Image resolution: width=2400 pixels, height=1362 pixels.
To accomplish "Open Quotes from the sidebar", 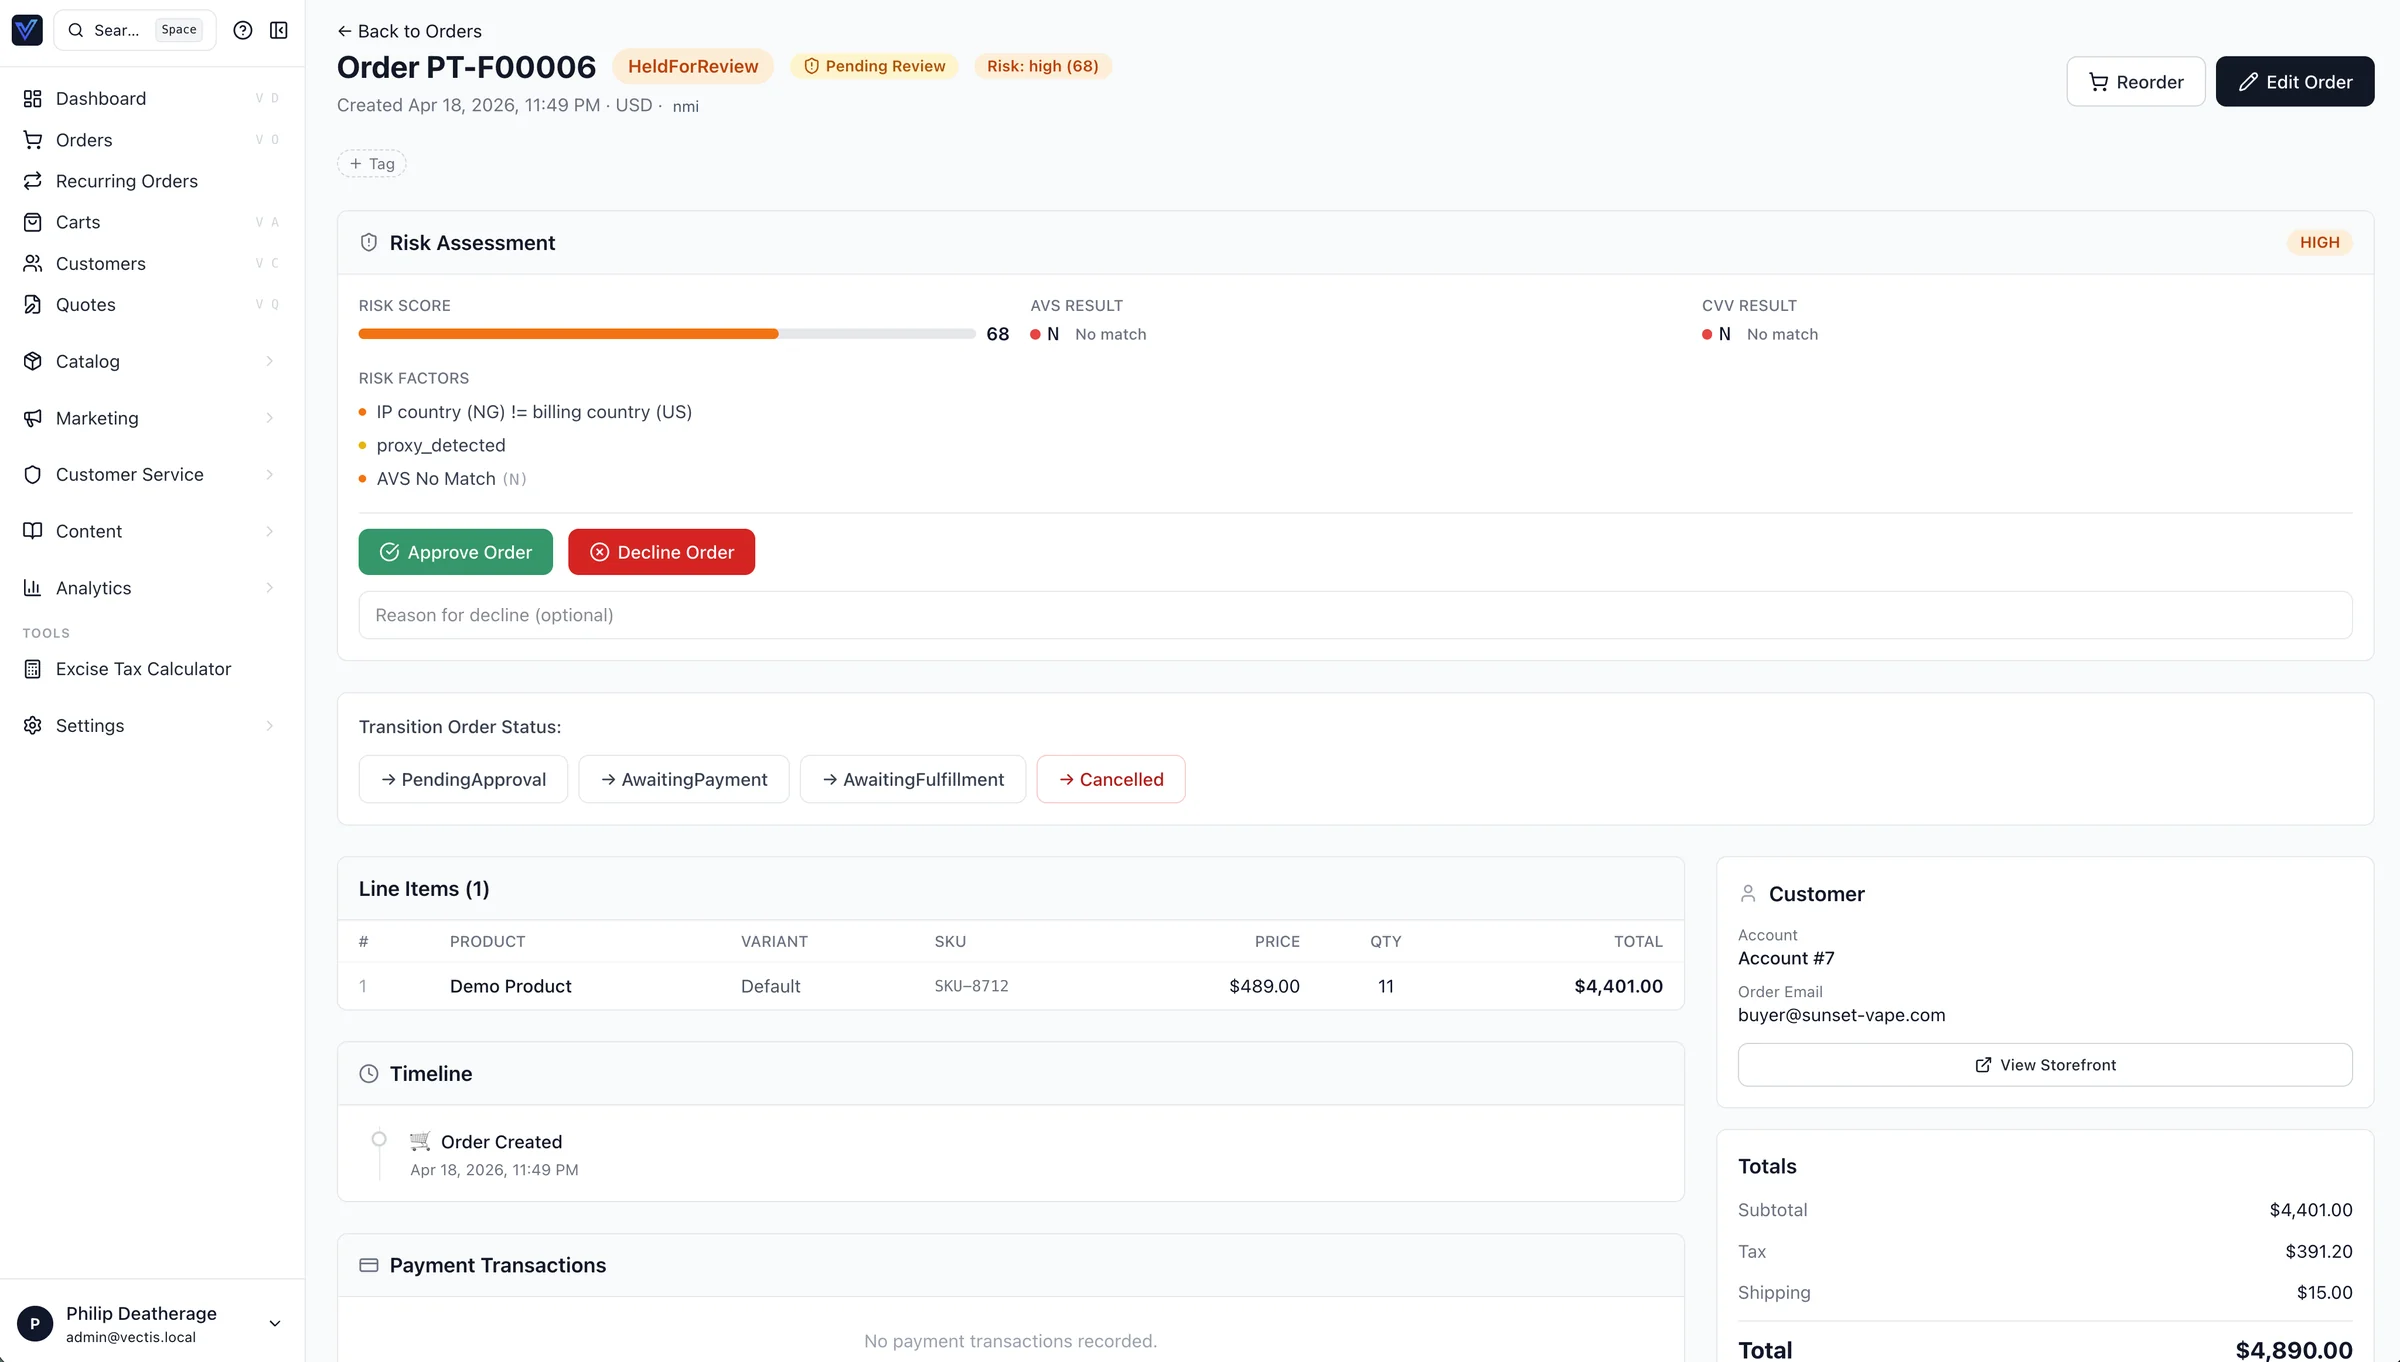I will 85,305.
